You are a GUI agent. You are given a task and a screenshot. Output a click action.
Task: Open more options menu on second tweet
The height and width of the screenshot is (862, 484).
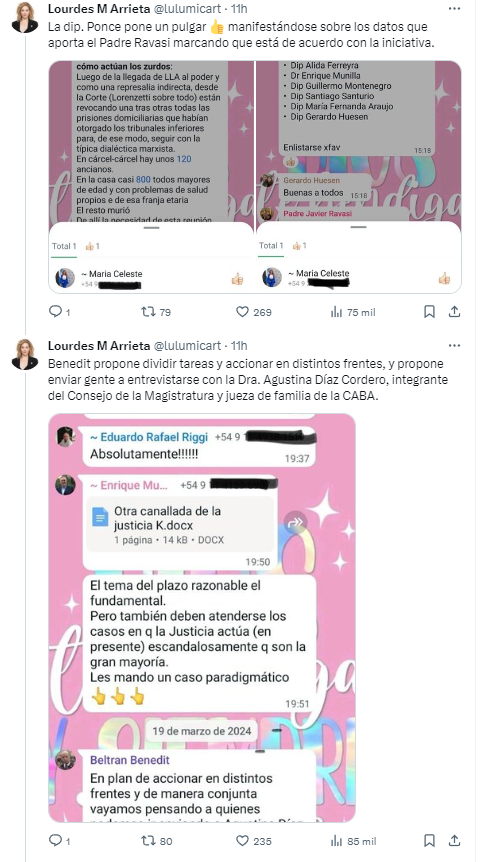click(x=454, y=345)
